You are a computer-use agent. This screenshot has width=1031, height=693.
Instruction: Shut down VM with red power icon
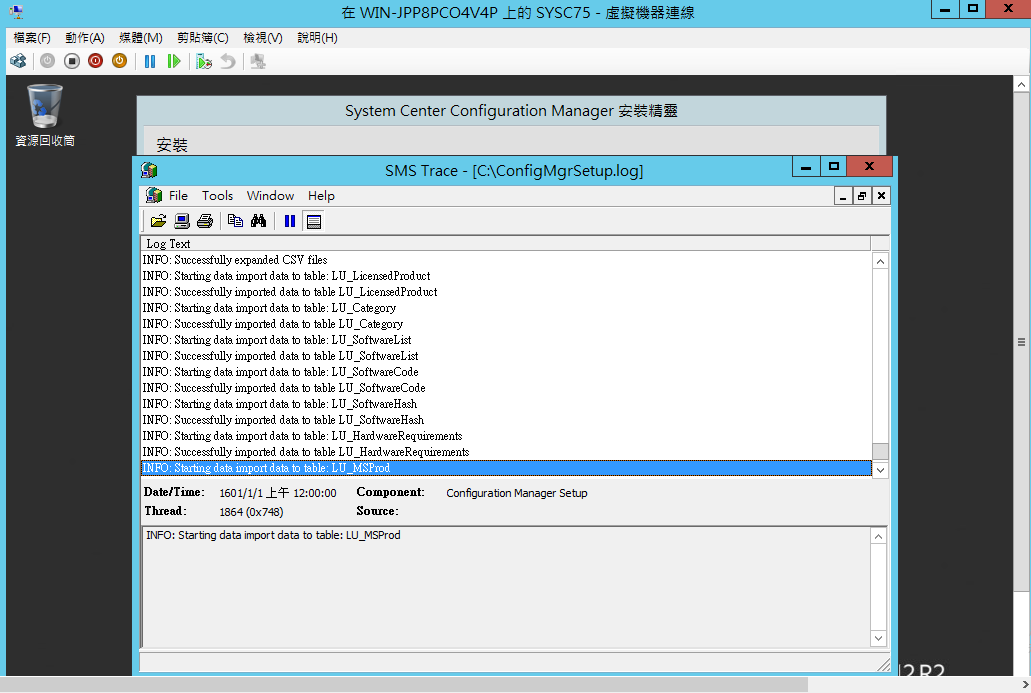[95, 61]
